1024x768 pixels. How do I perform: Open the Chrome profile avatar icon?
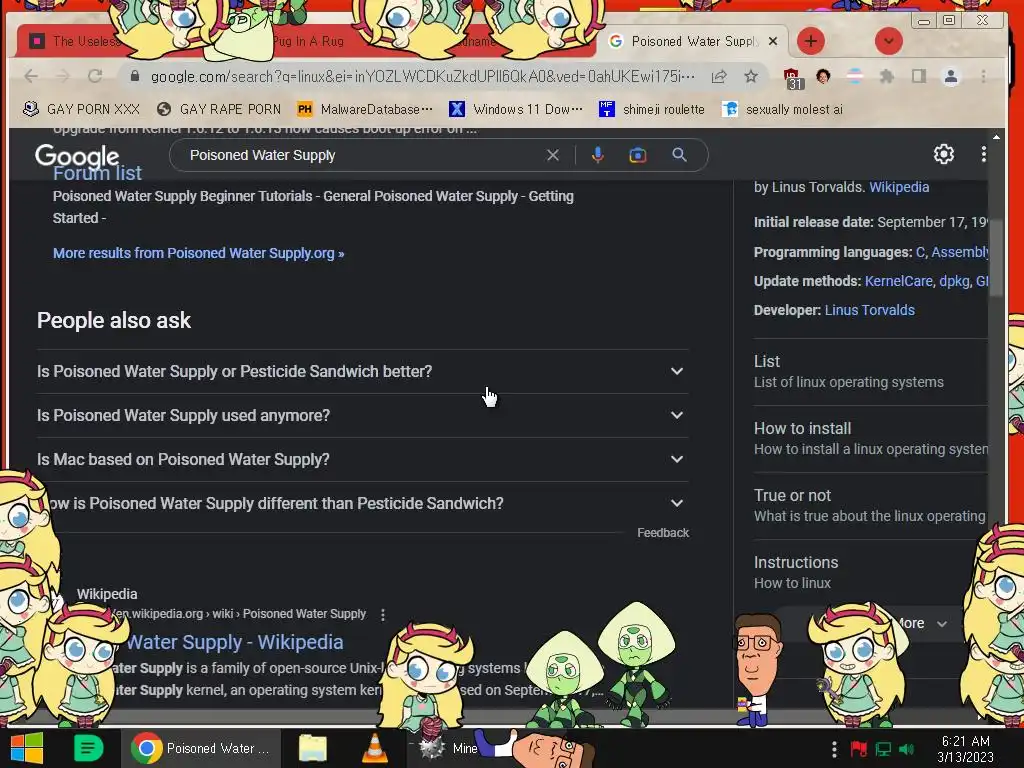951,76
